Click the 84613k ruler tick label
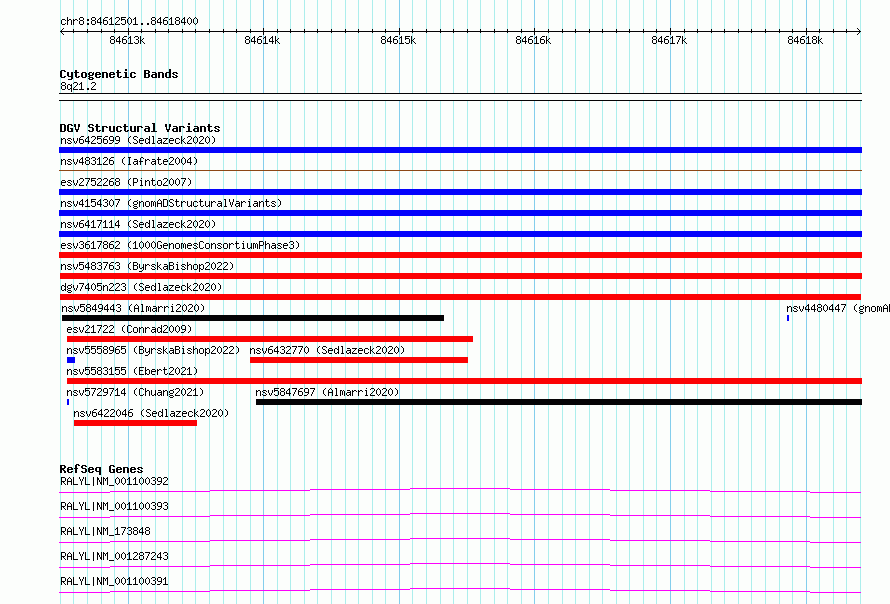The image size is (890, 604). [127, 40]
